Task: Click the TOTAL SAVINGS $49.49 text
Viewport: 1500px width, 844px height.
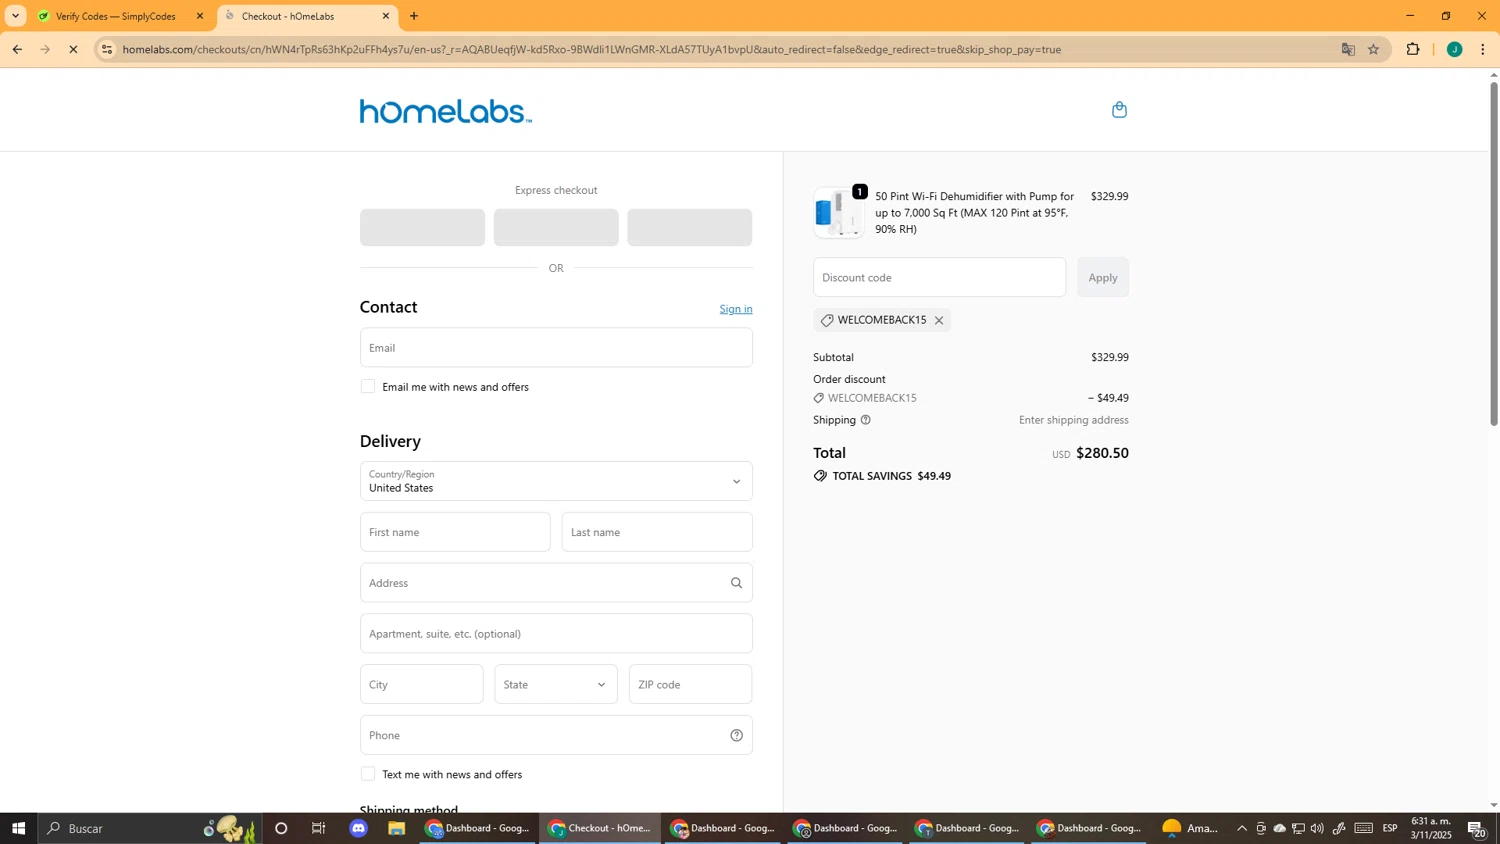Action: tap(892, 476)
